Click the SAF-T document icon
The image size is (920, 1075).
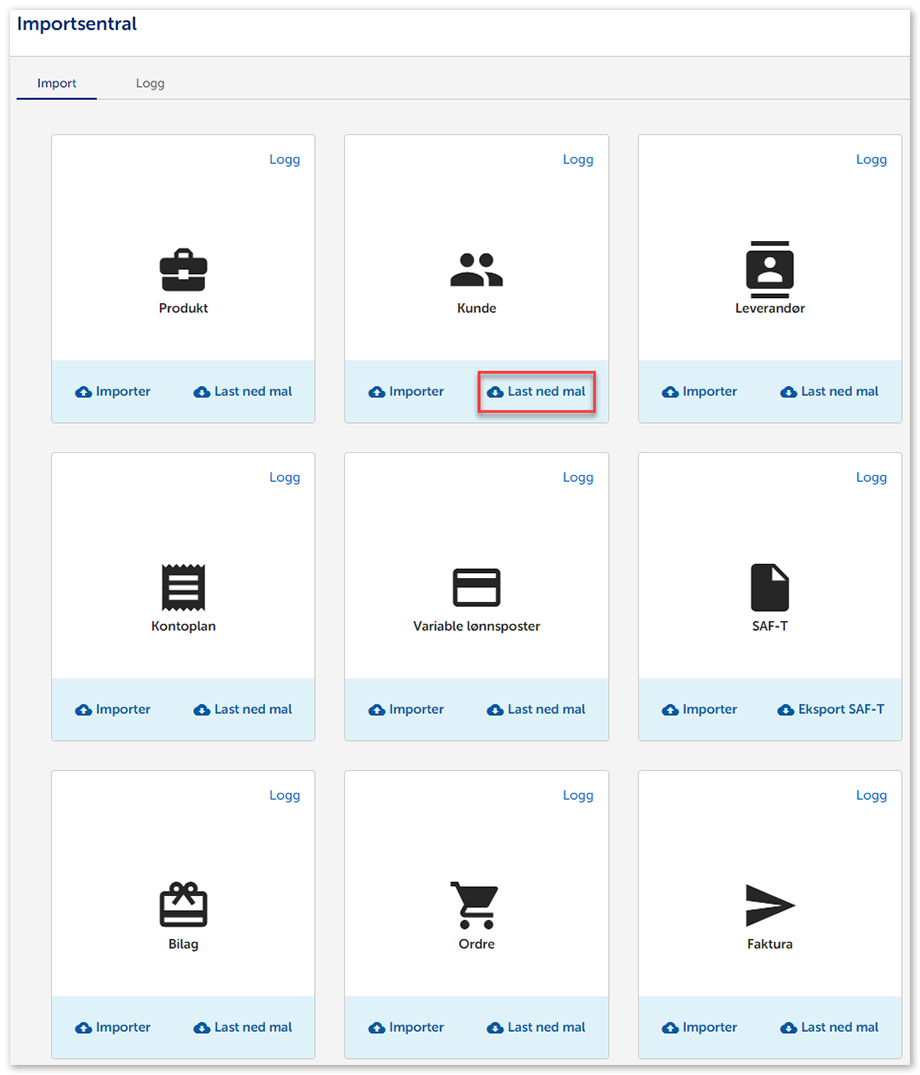769,587
